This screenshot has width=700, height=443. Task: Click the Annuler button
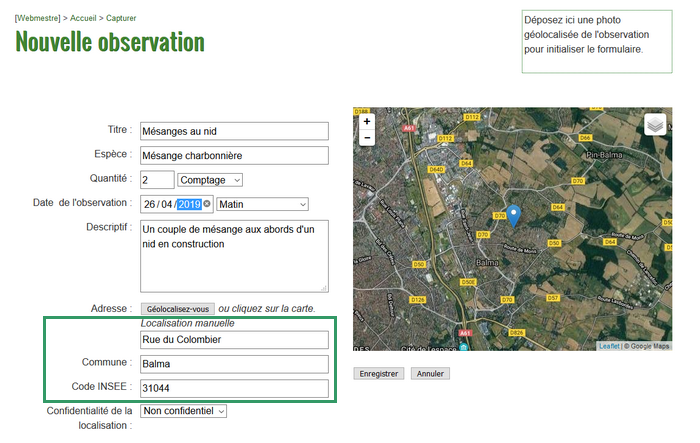click(430, 373)
